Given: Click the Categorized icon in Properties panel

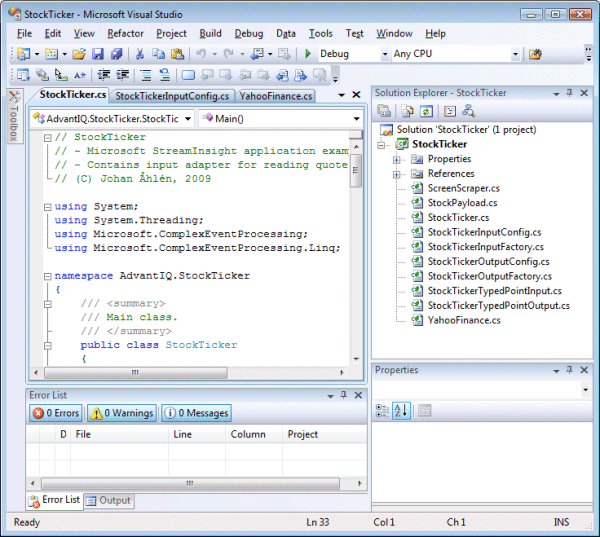Looking at the screenshot, I should coord(383,410).
